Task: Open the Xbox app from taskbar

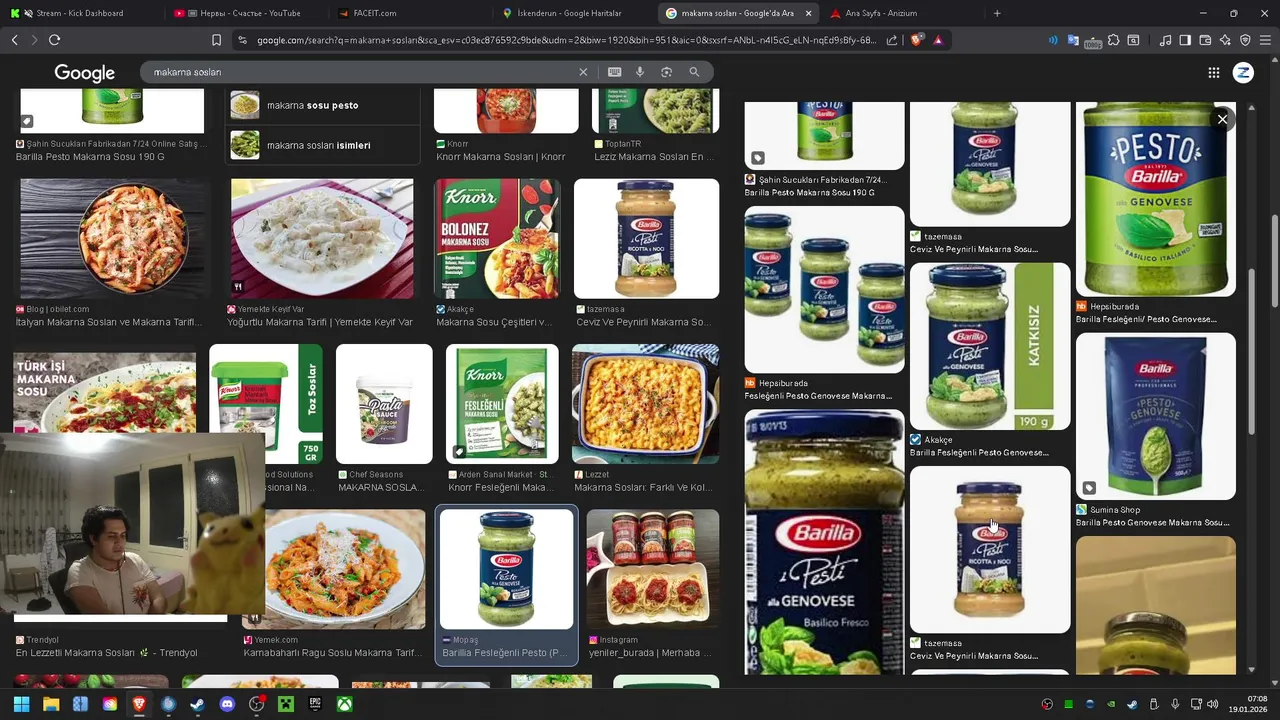Action: pos(344,704)
